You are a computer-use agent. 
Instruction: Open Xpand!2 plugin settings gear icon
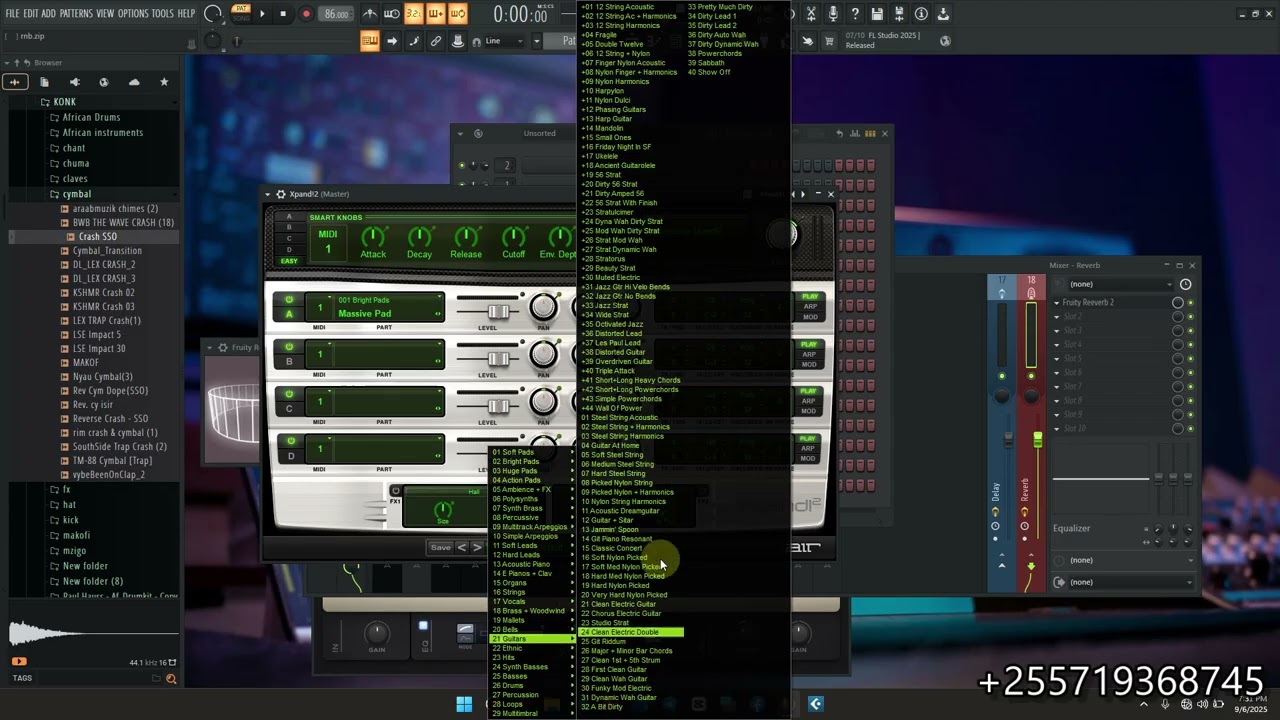click(281, 194)
